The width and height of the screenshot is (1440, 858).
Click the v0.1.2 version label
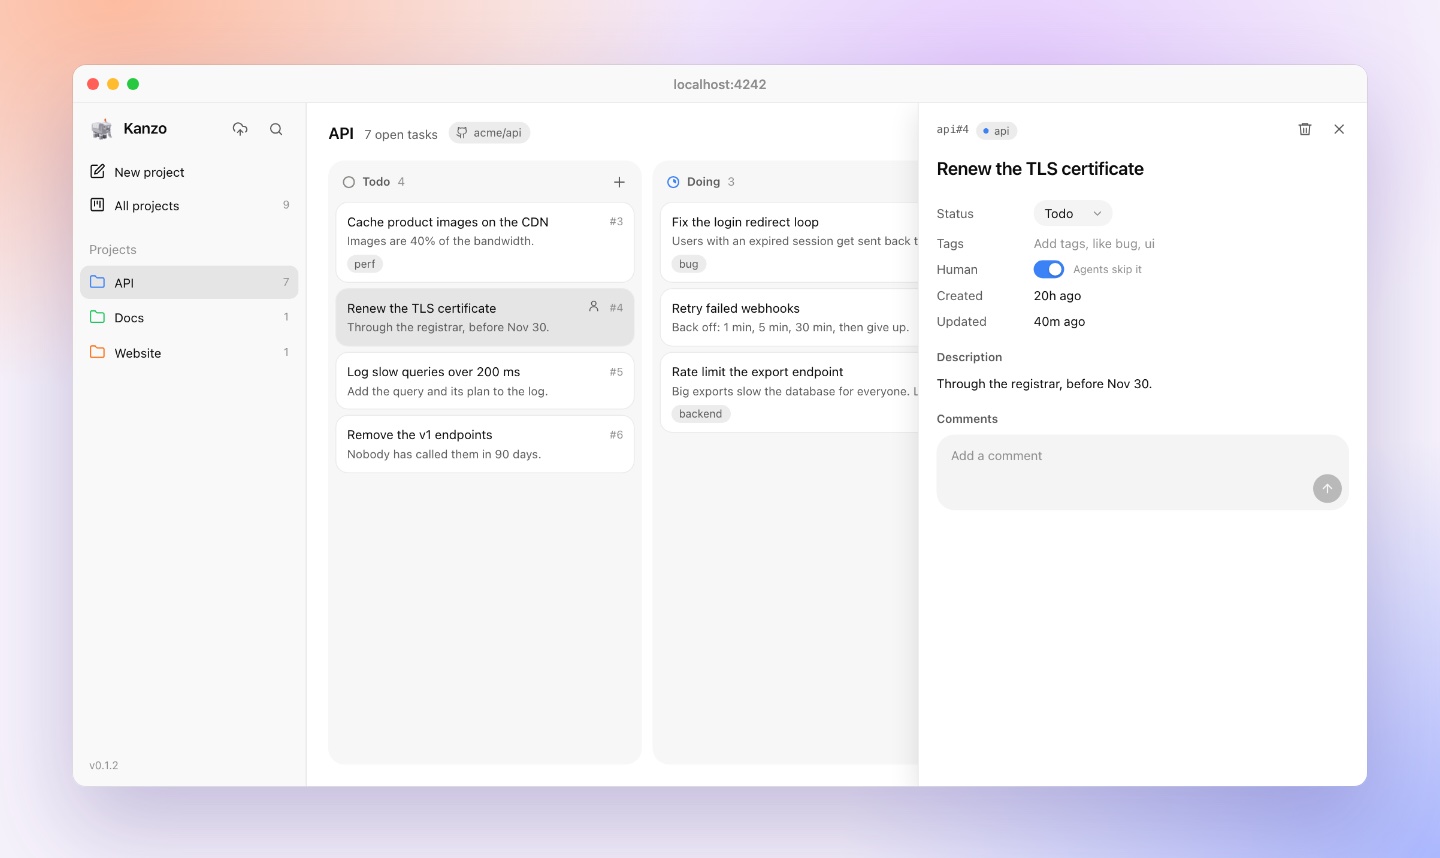(x=104, y=765)
